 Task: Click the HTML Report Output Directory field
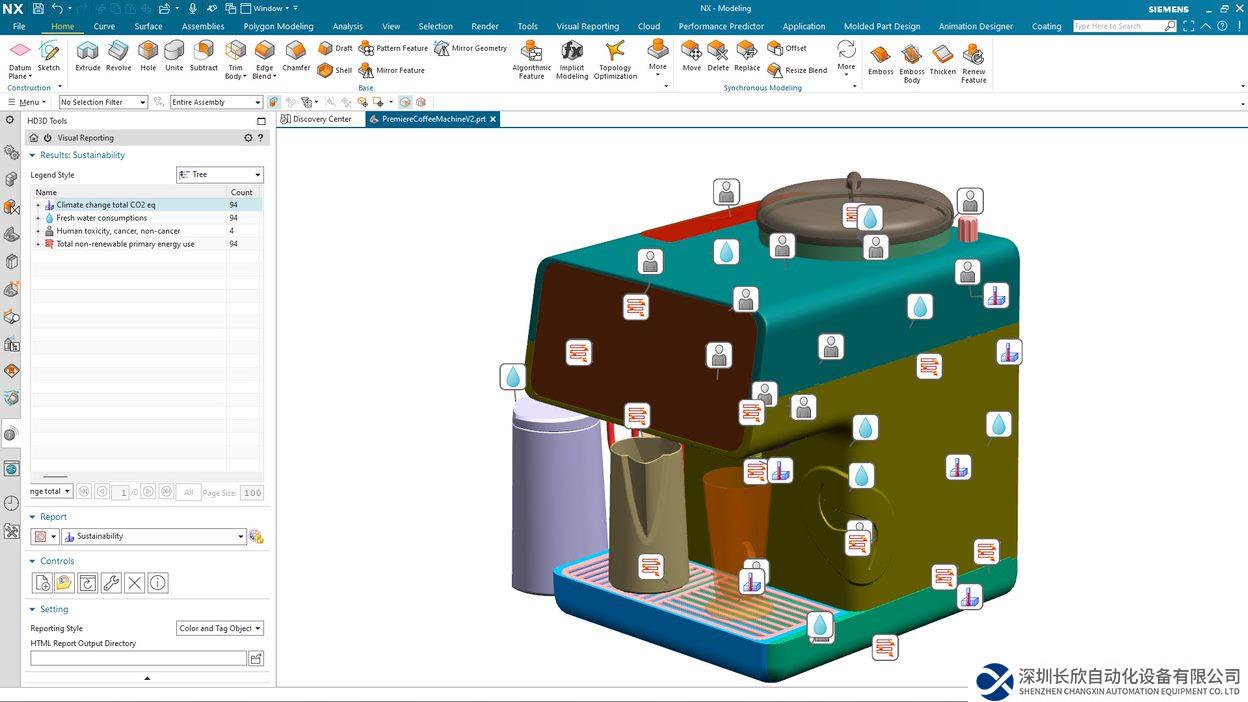click(138, 658)
